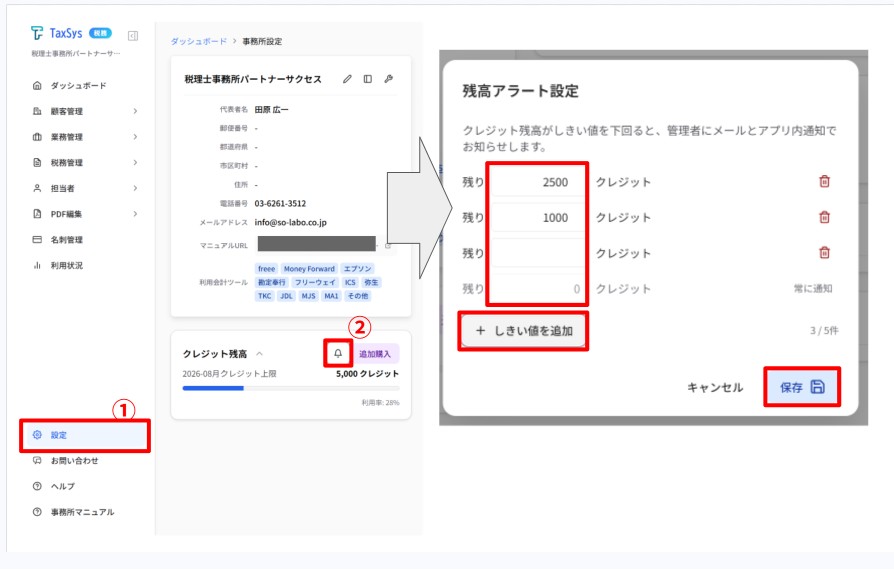
Task: Click the 追加購入 button
Action: click(x=375, y=354)
